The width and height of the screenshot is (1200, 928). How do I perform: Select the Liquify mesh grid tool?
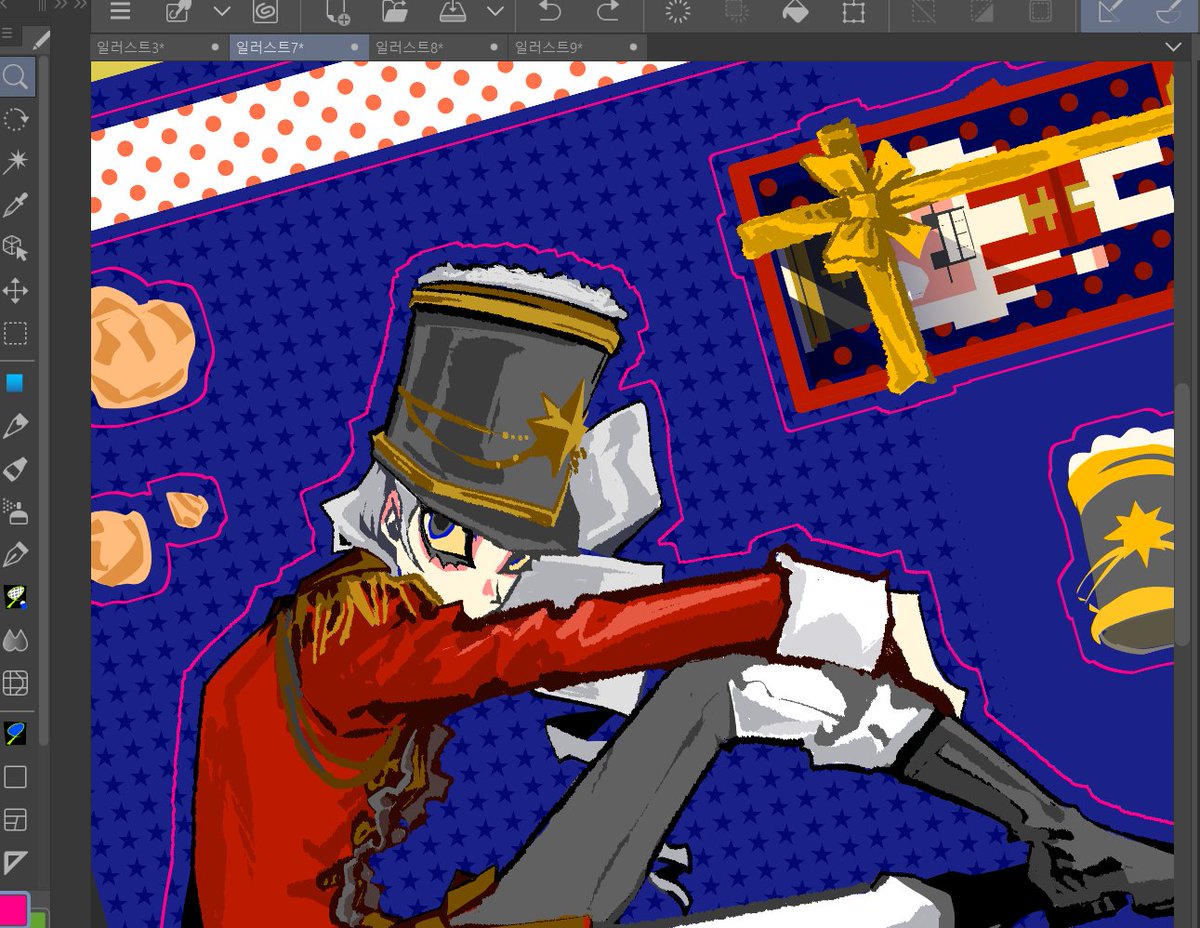pos(15,683)
